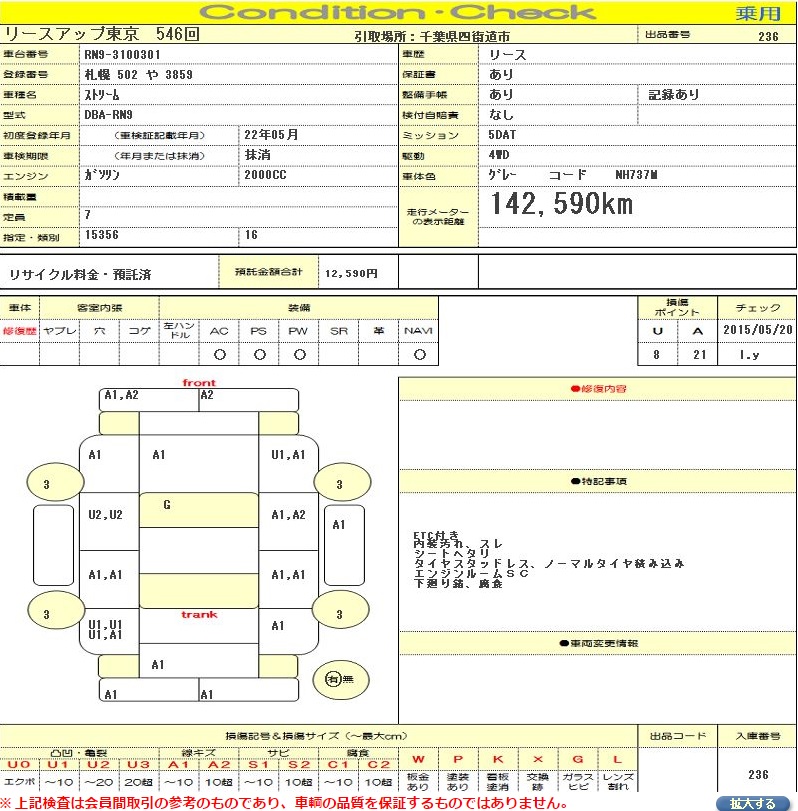Viewport: 798px width, 811px height.
Task: Click the windshield G damage marker
Action: pyautogui.click(x=166, y=506)
